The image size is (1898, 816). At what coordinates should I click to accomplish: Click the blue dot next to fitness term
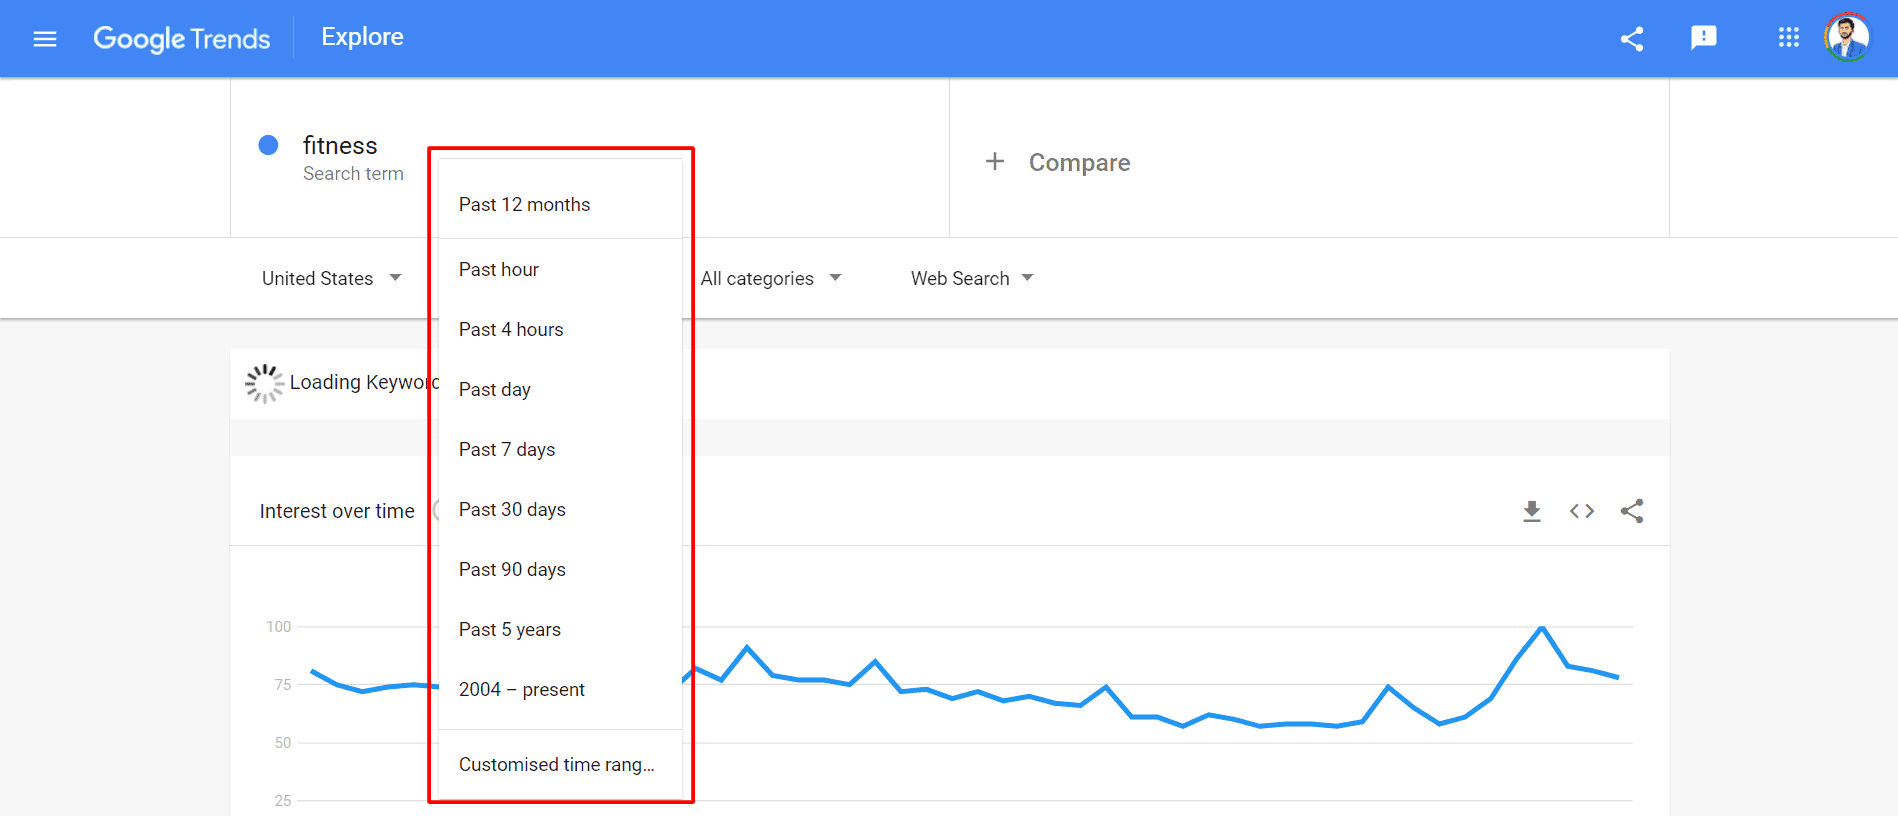click(268, 145)
